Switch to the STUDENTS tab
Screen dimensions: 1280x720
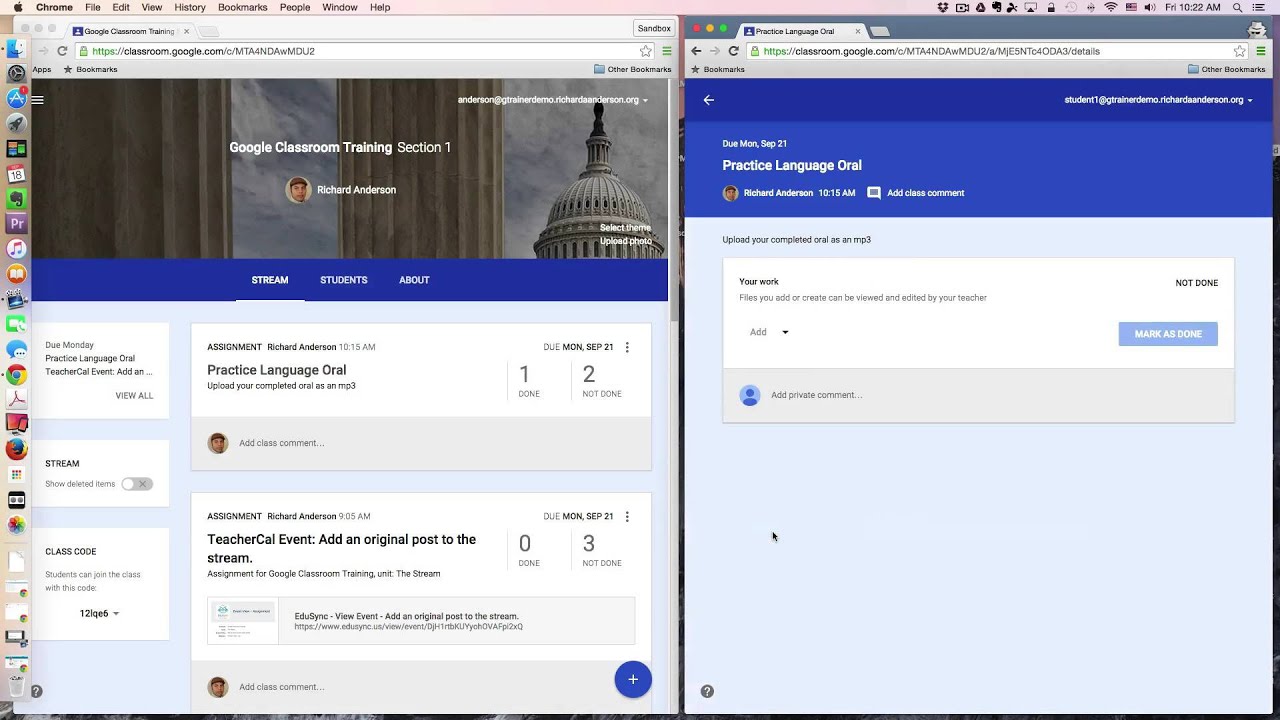(x=344, y=280)
